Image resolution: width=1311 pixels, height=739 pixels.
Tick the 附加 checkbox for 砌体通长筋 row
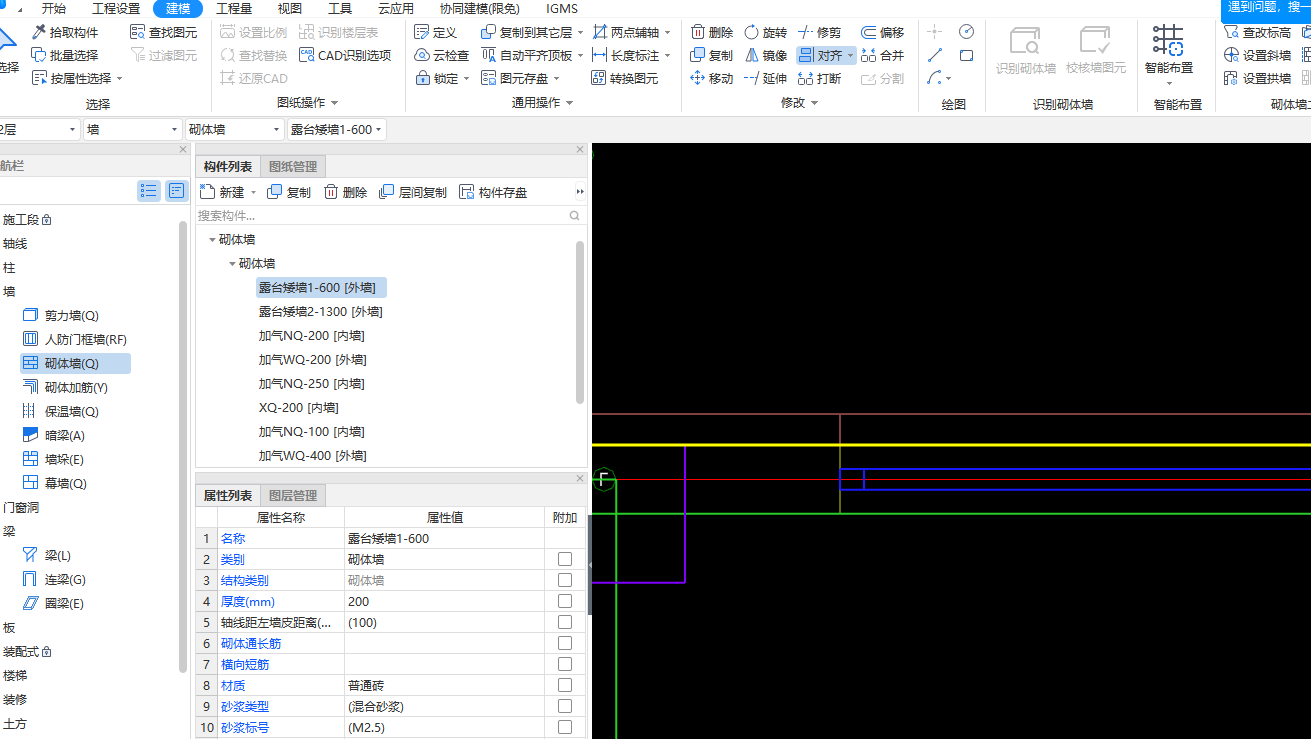[x=565, y=643]
